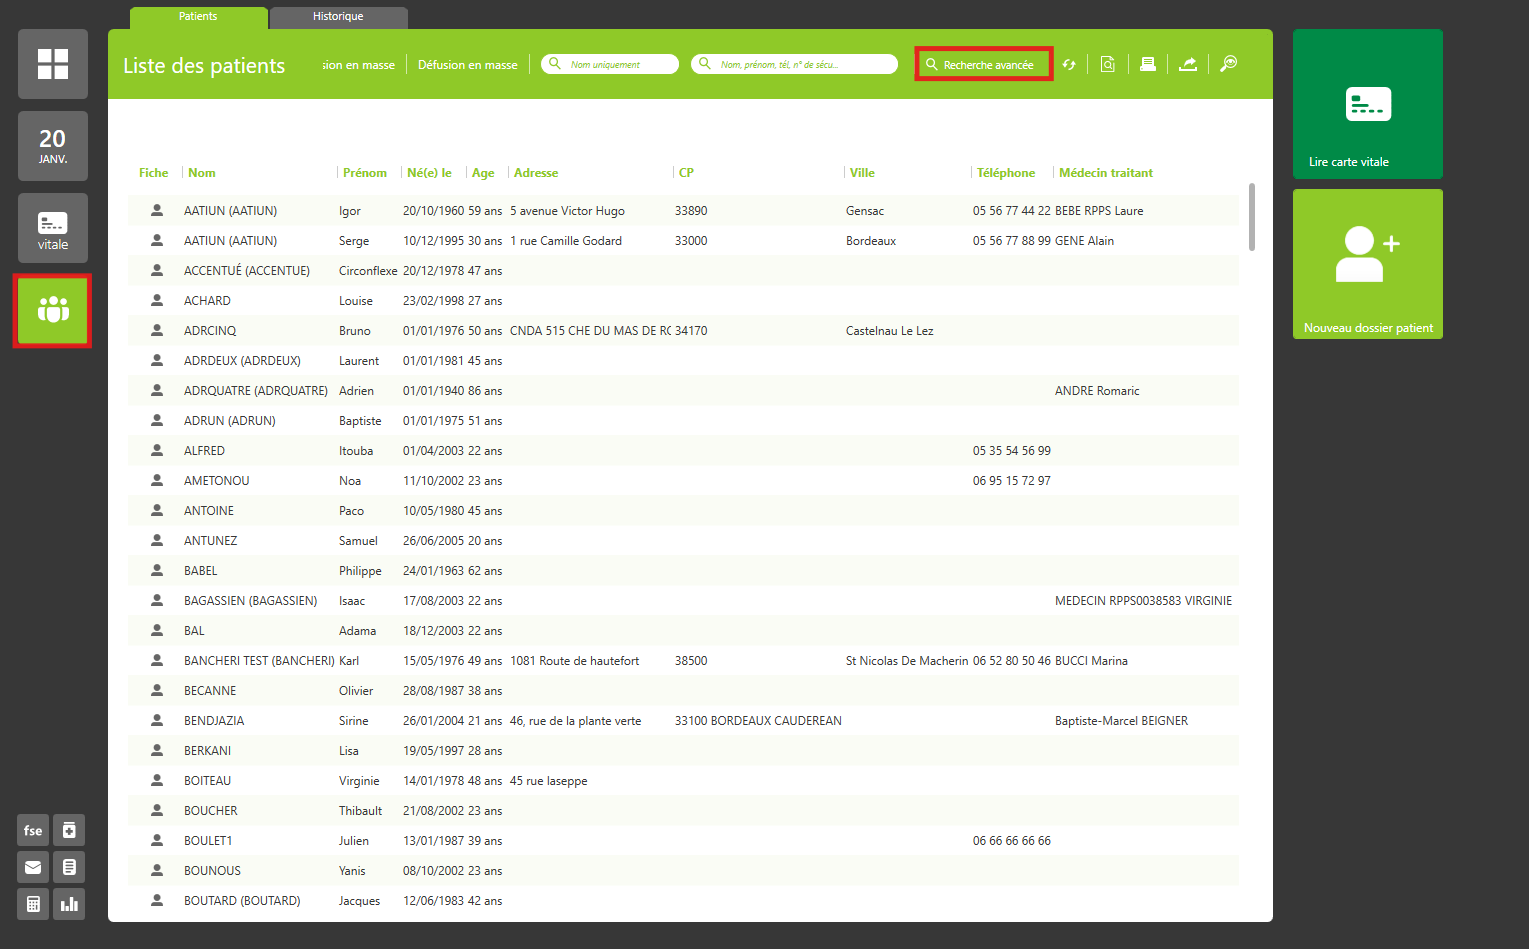1529x949 pixels.
Task: Select the Patients tab
Action: pos(198,17)
